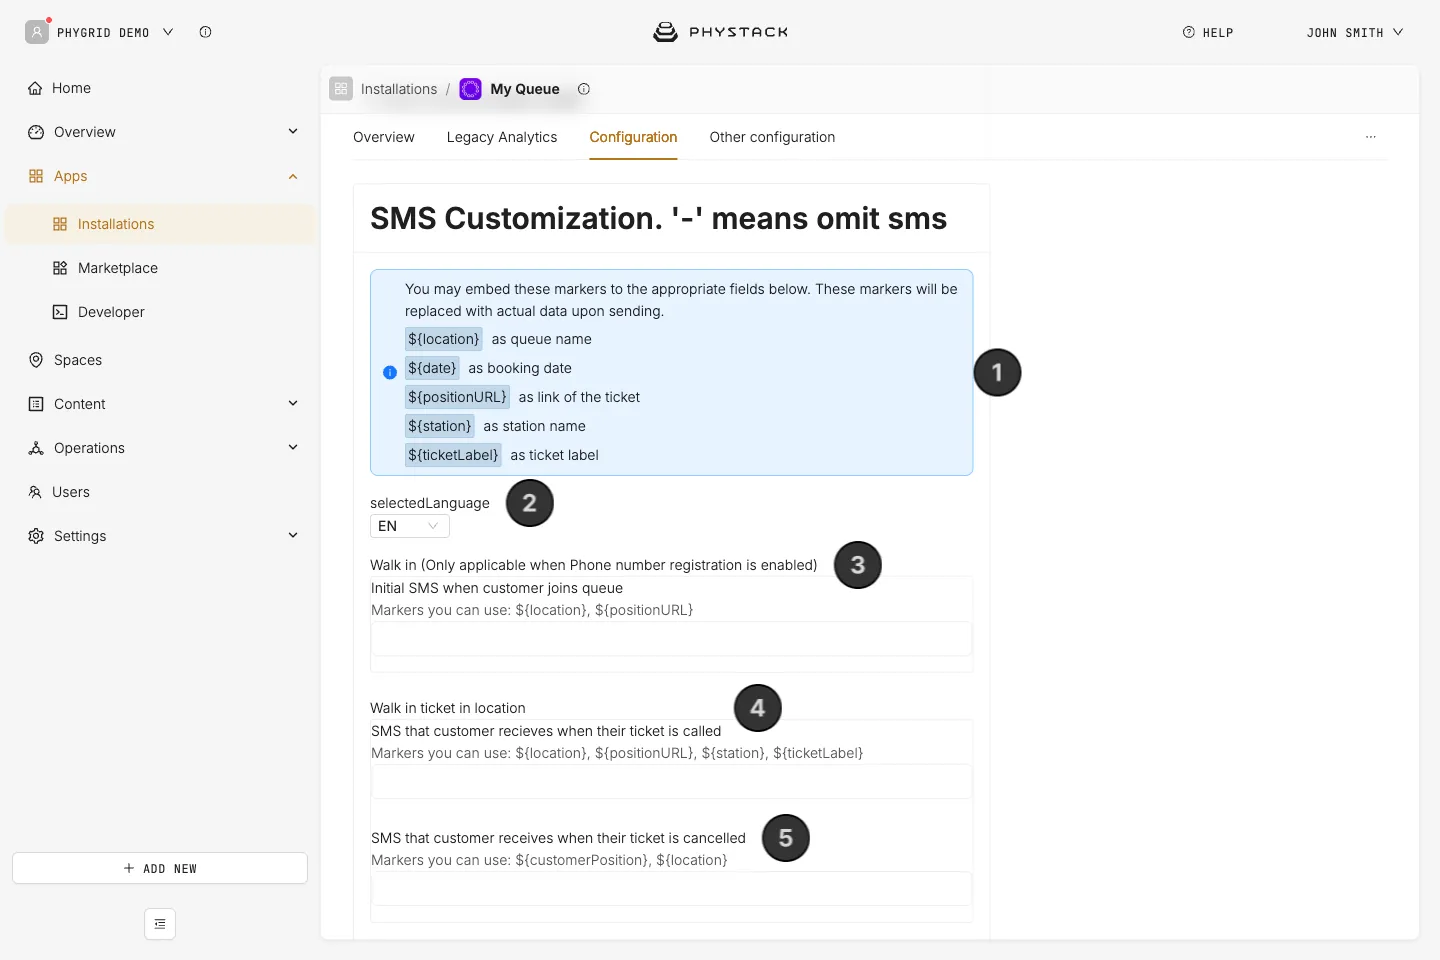Click the Settings gear icon in sidebar
The height and width of the screenshot is (960, 1440).
point(36,536)
